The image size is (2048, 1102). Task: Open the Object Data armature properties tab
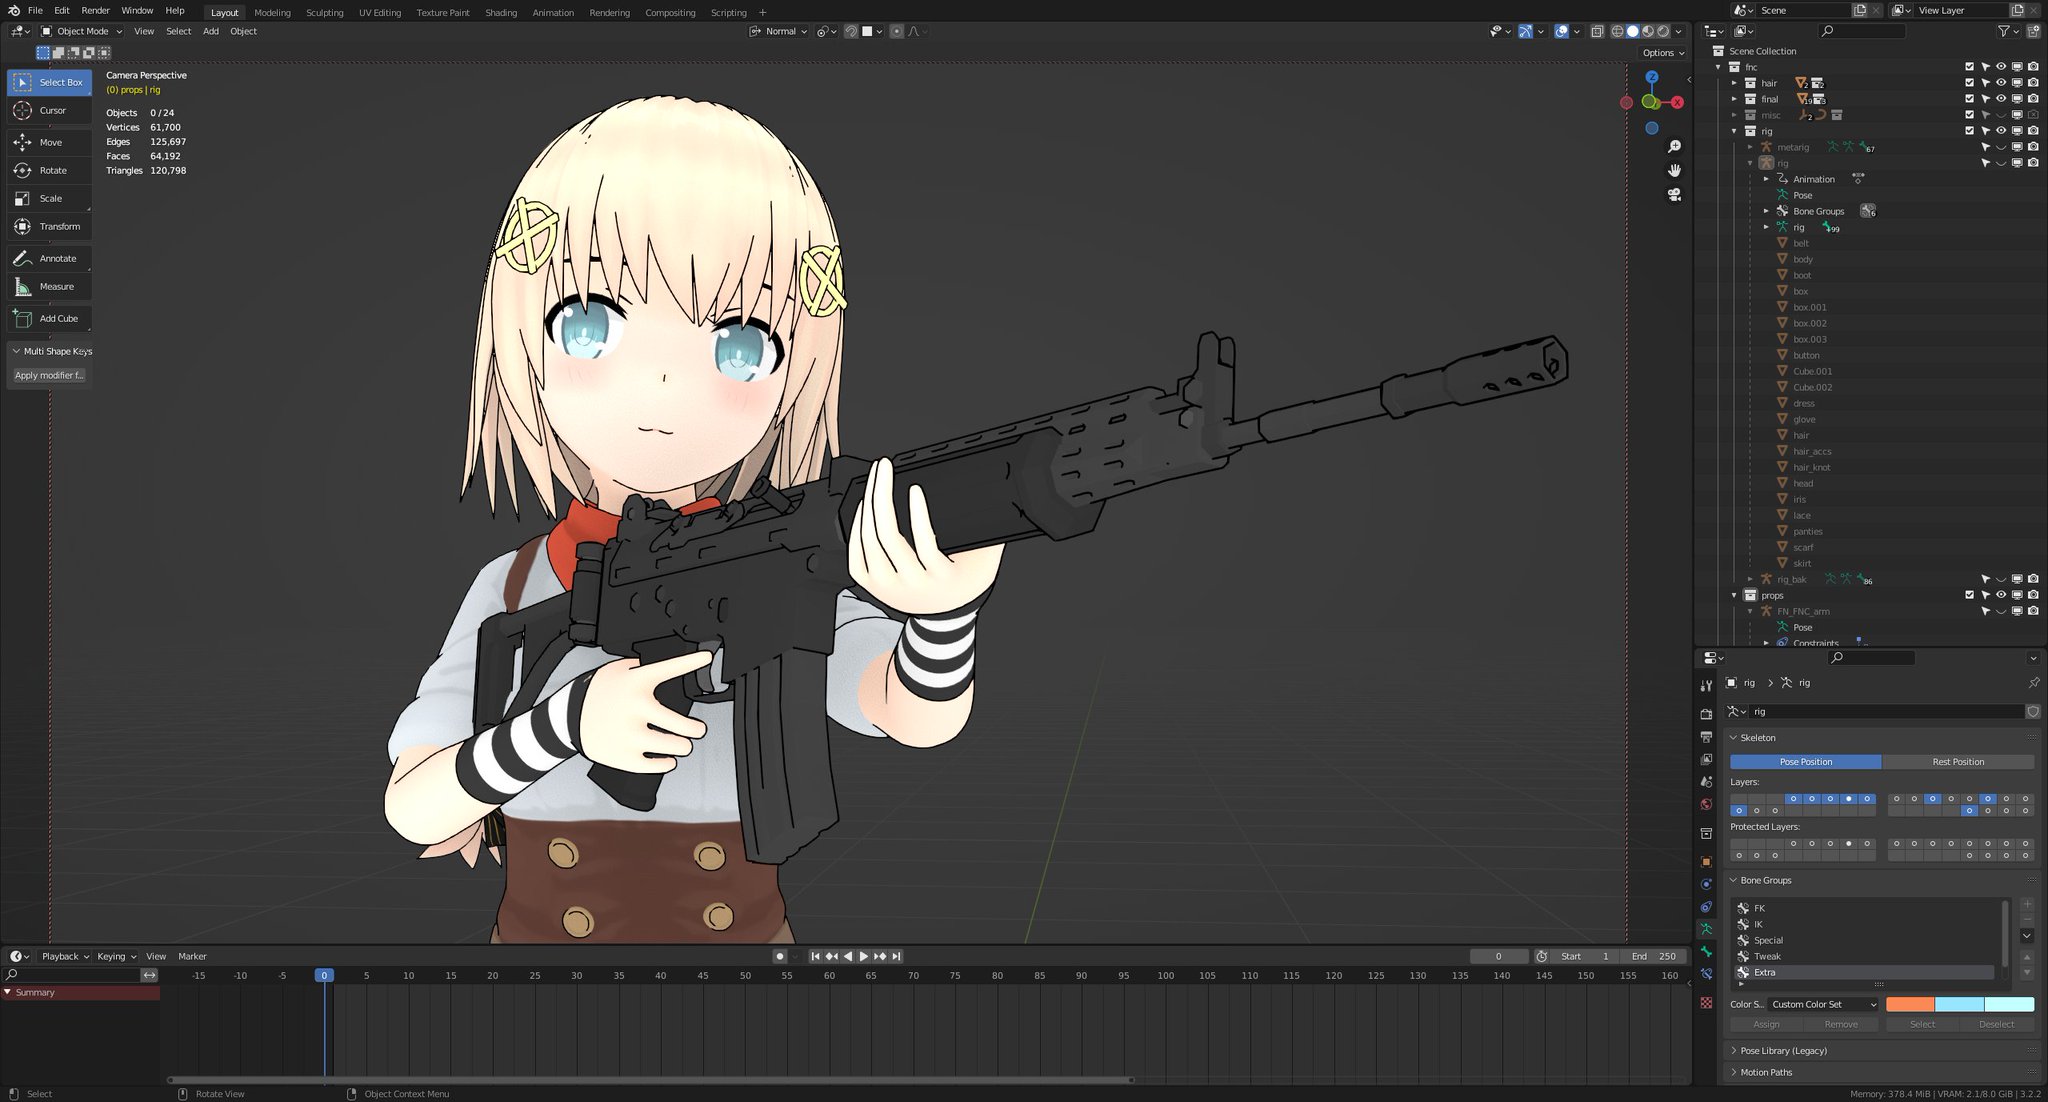pyautogui.click(x=1706, y=929)
